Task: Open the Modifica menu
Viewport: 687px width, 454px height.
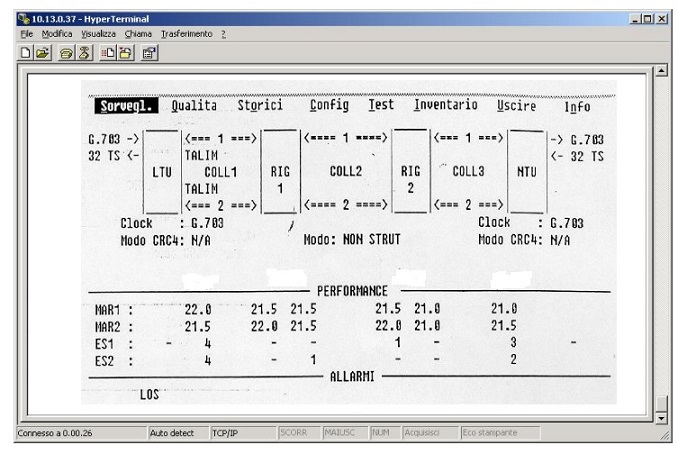Action: coord(56,34)
